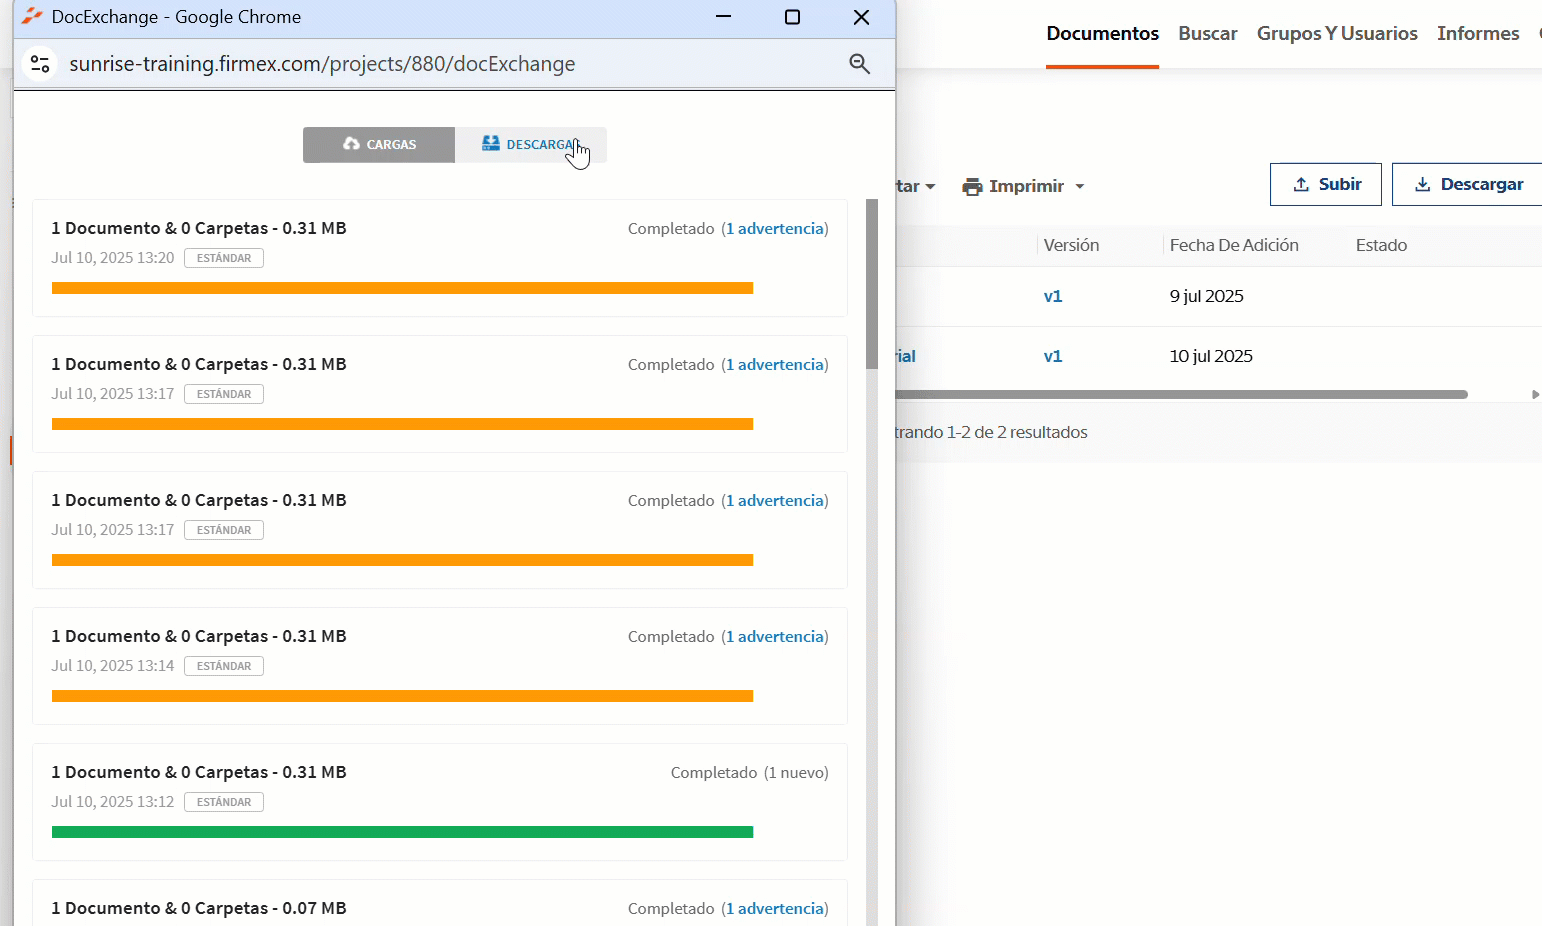Click the '9 jul 2025' date cell
The height and width of the screenshot is (926, 1542).
click(x=1207, y=297)
